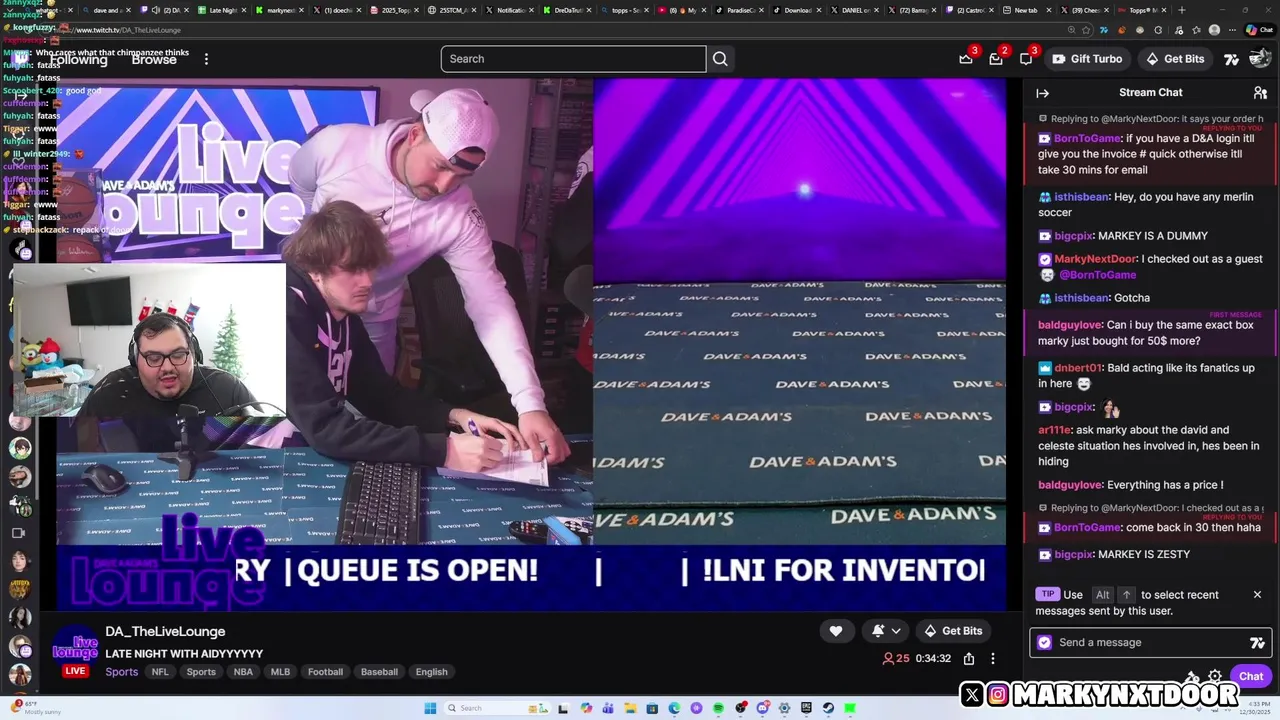1280x720 pixels.
Task: Click the Gift Turbo button
Action: (x=1086, y=59)
